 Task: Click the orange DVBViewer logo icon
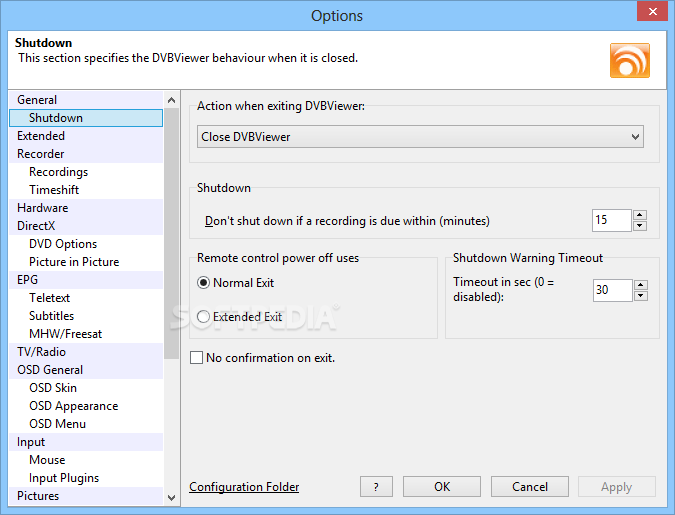coord(629,60)
